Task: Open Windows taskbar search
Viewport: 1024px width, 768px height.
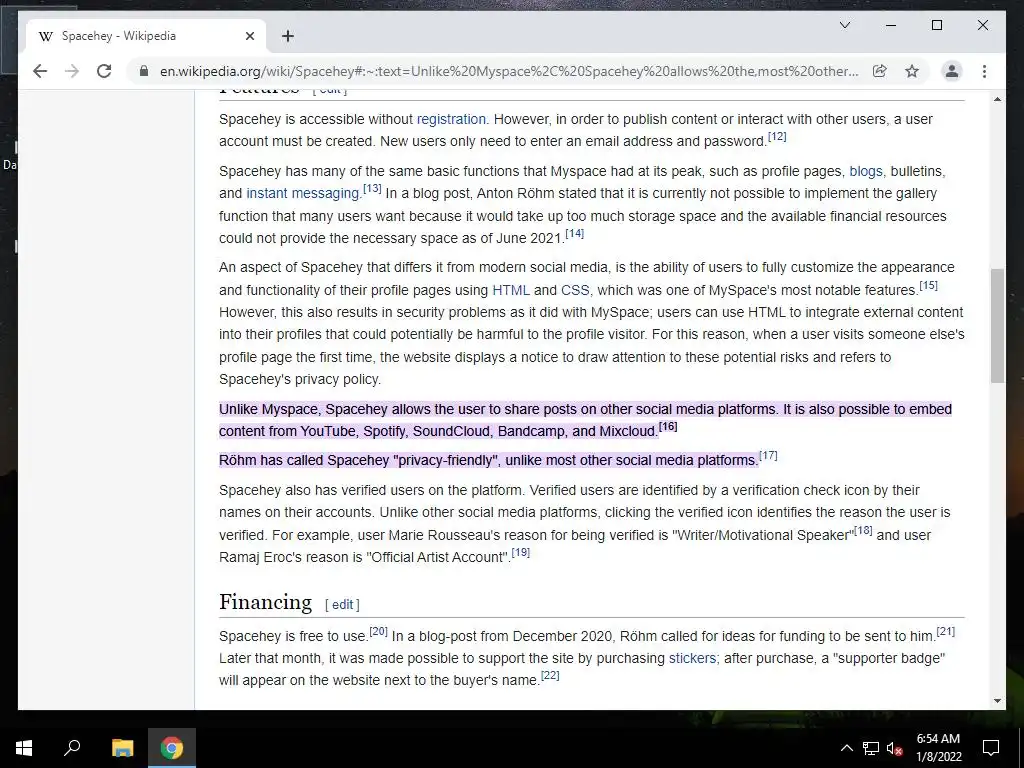Action: click(72, 748)
